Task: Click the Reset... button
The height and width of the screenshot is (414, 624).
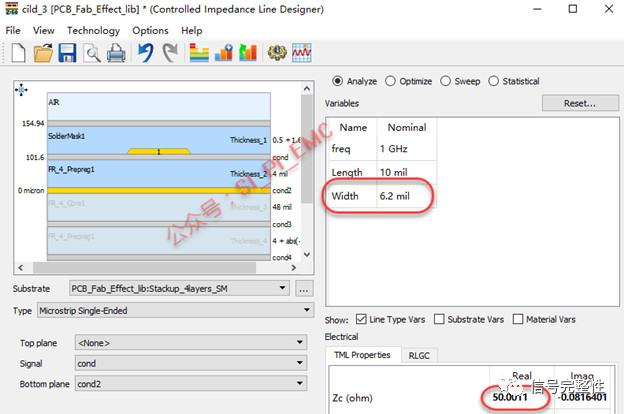Action: (580, 104)
